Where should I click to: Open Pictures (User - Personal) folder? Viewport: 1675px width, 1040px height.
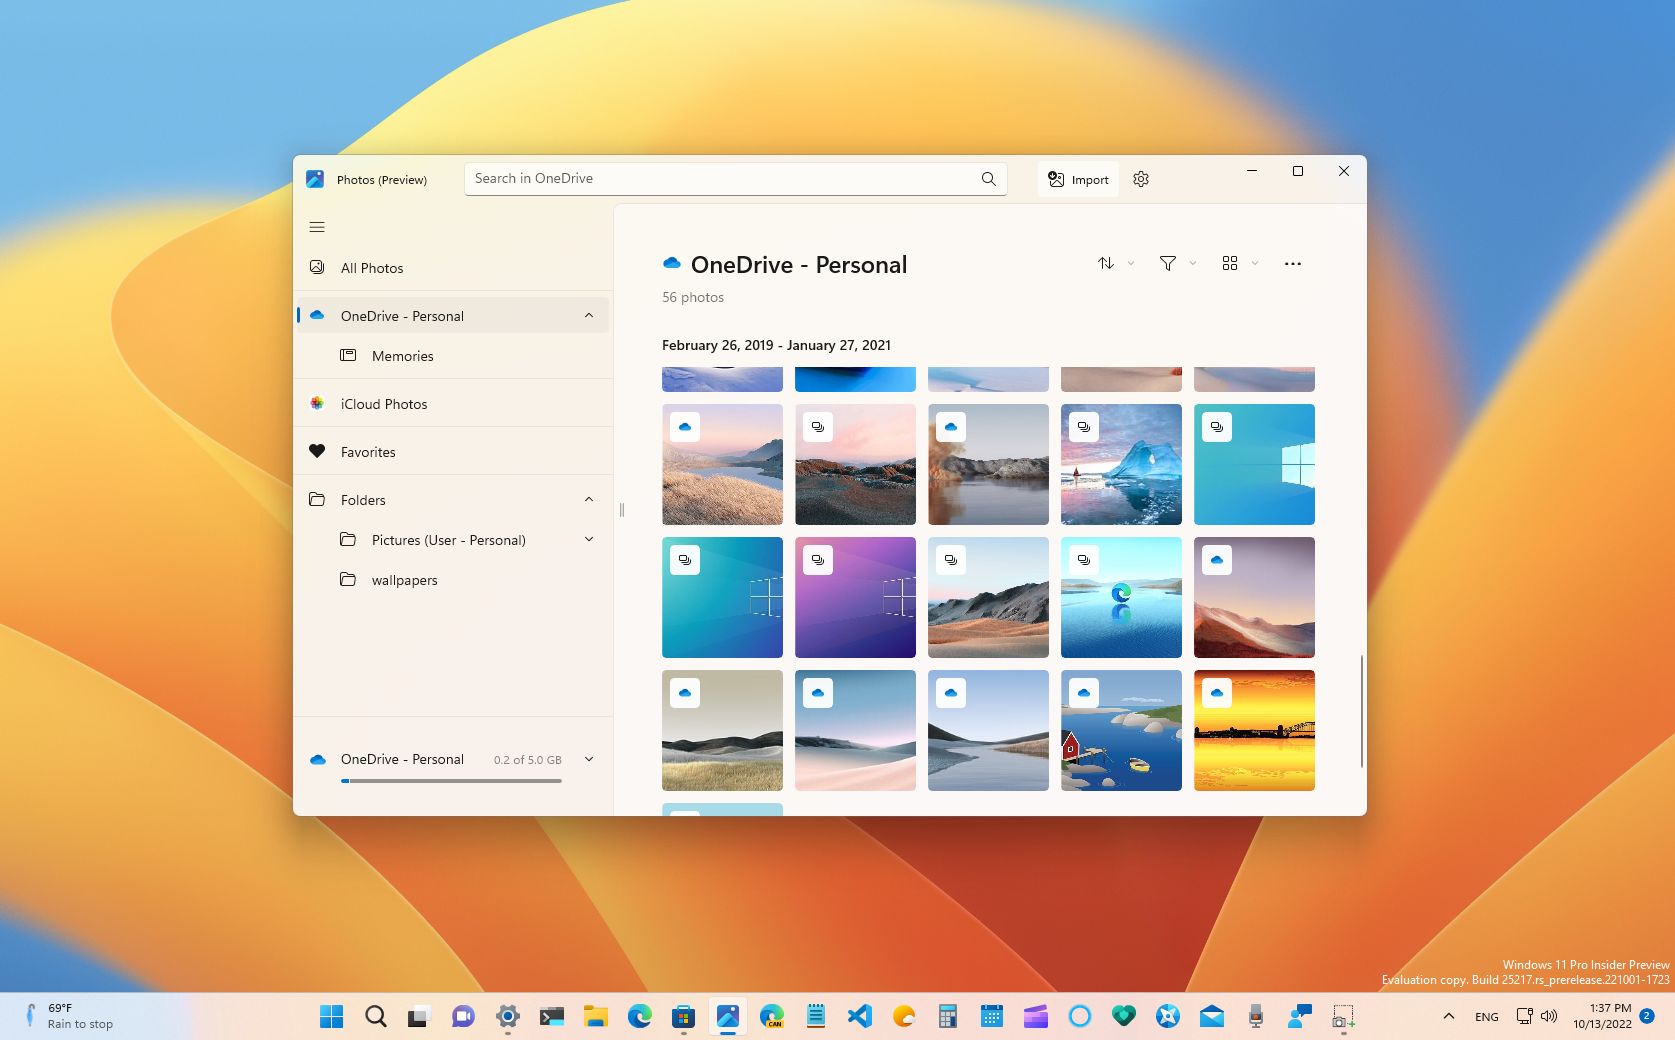point(453,540)
